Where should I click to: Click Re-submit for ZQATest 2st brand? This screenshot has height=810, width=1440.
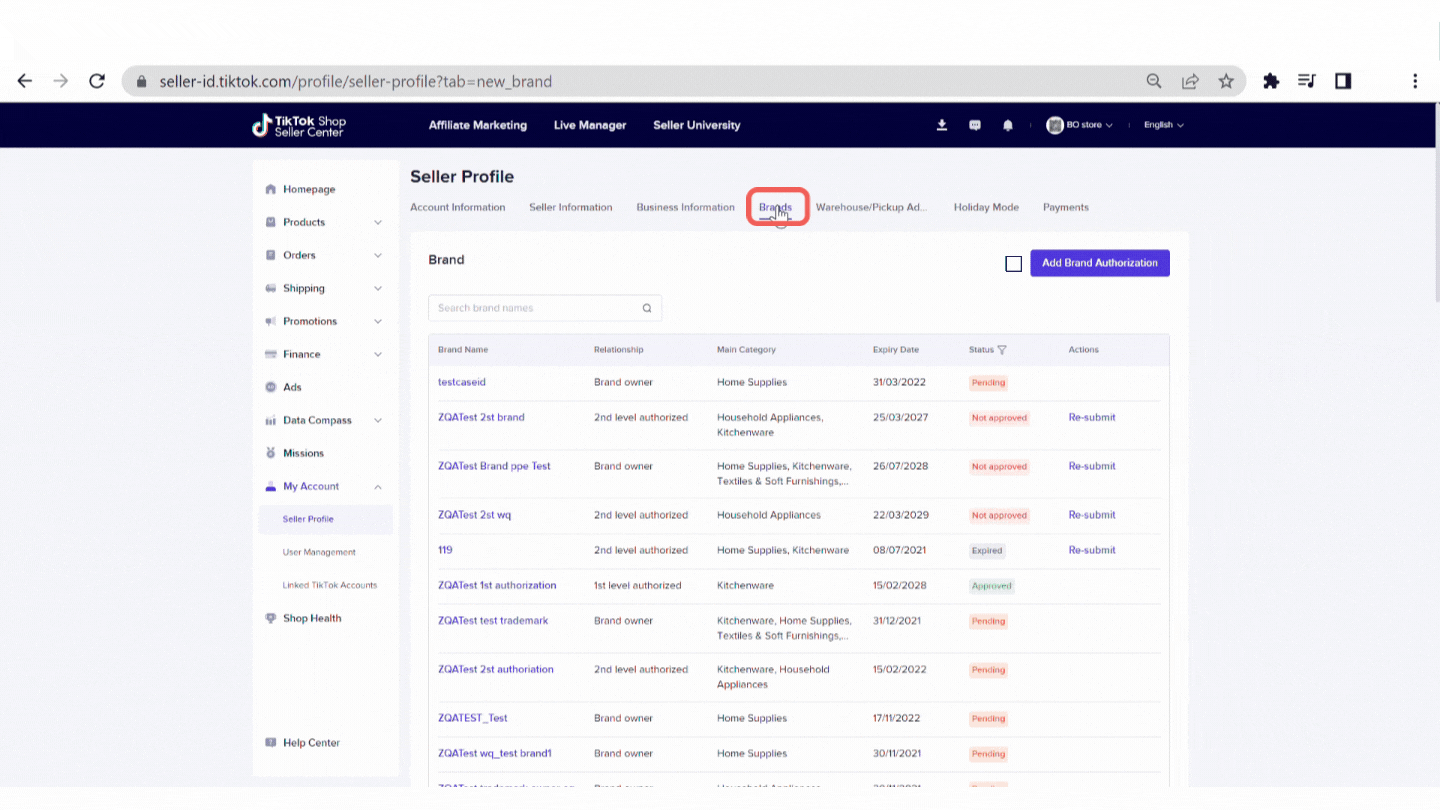pos(1091,417)
